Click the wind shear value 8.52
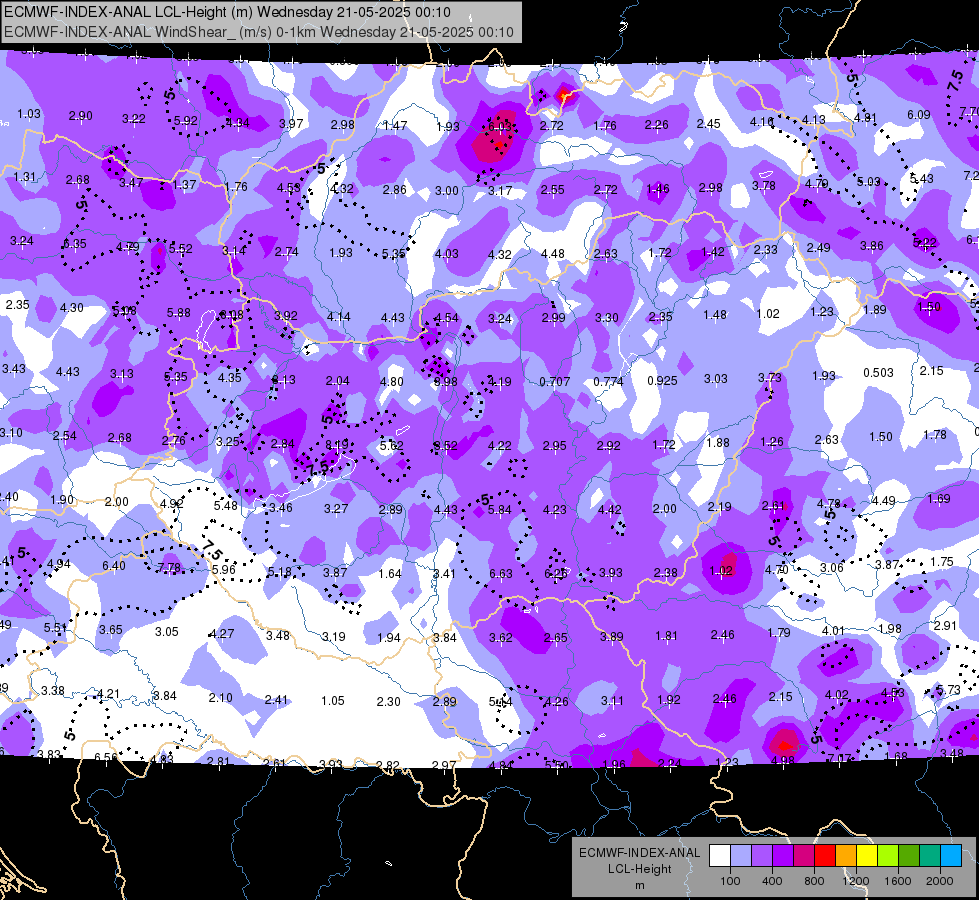 445,446
